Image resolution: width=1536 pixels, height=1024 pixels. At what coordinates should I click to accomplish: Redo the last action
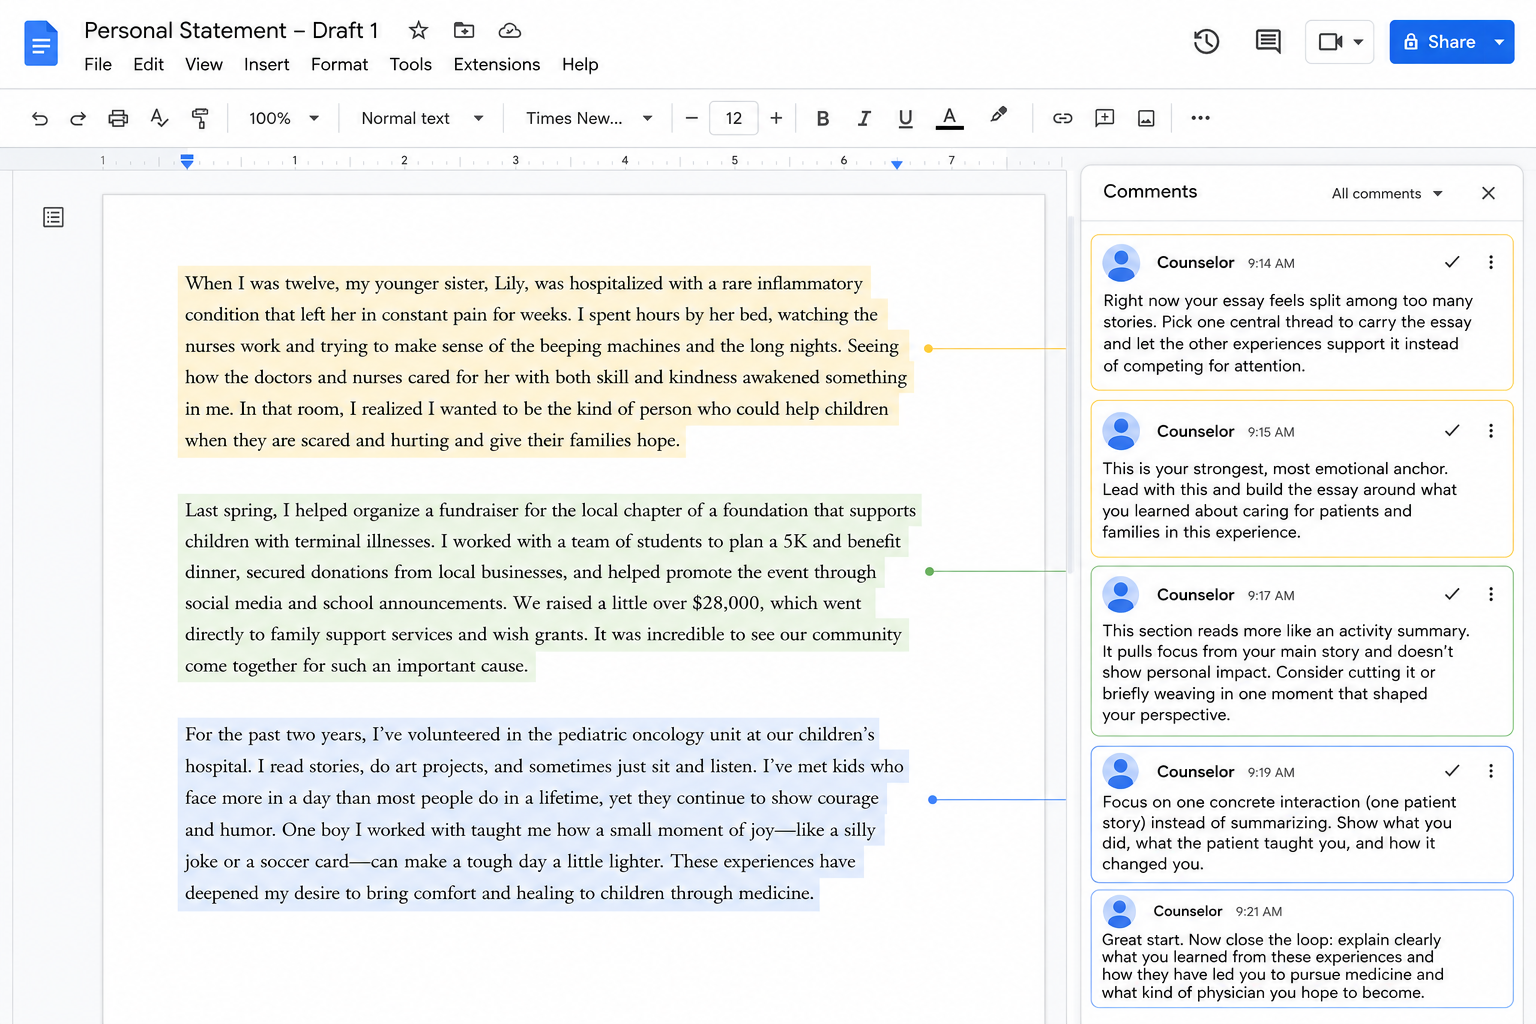pos(78,118)
